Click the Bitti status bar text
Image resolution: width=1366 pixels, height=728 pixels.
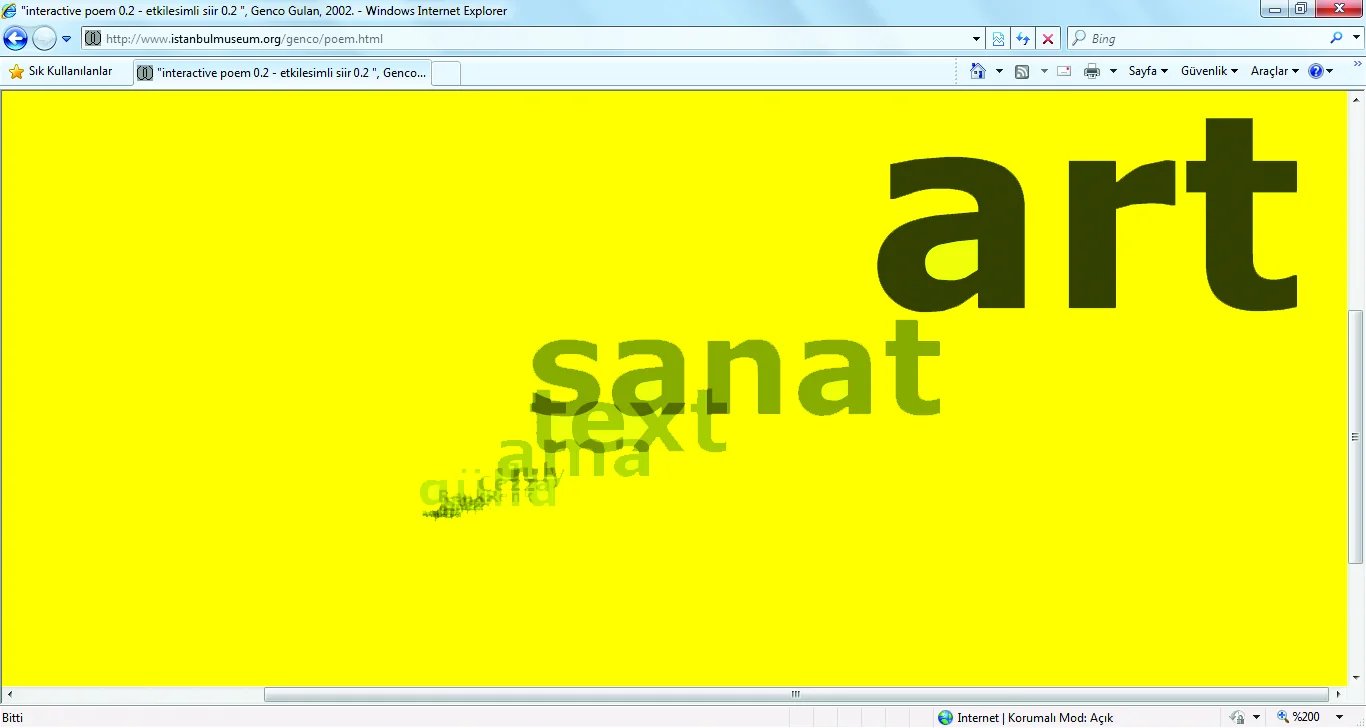[x=13, y=718]
